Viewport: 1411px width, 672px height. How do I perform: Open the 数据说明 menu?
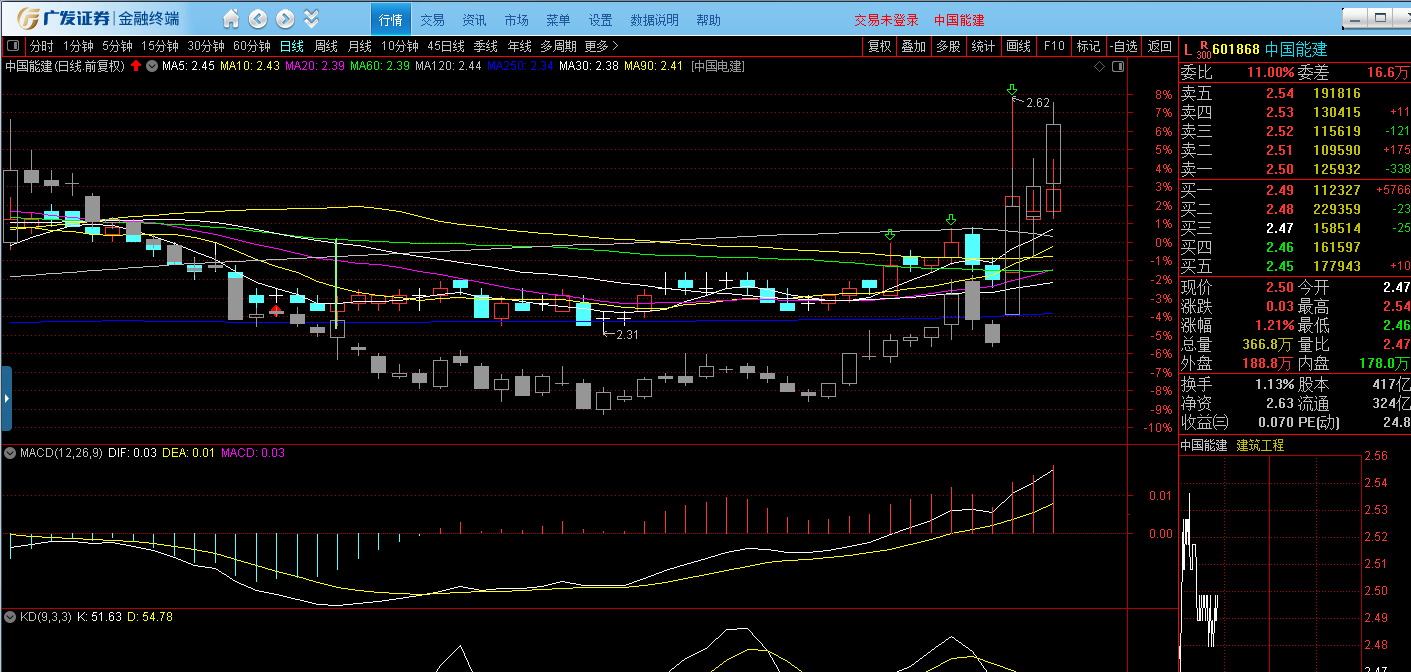[x=654, y=20]
